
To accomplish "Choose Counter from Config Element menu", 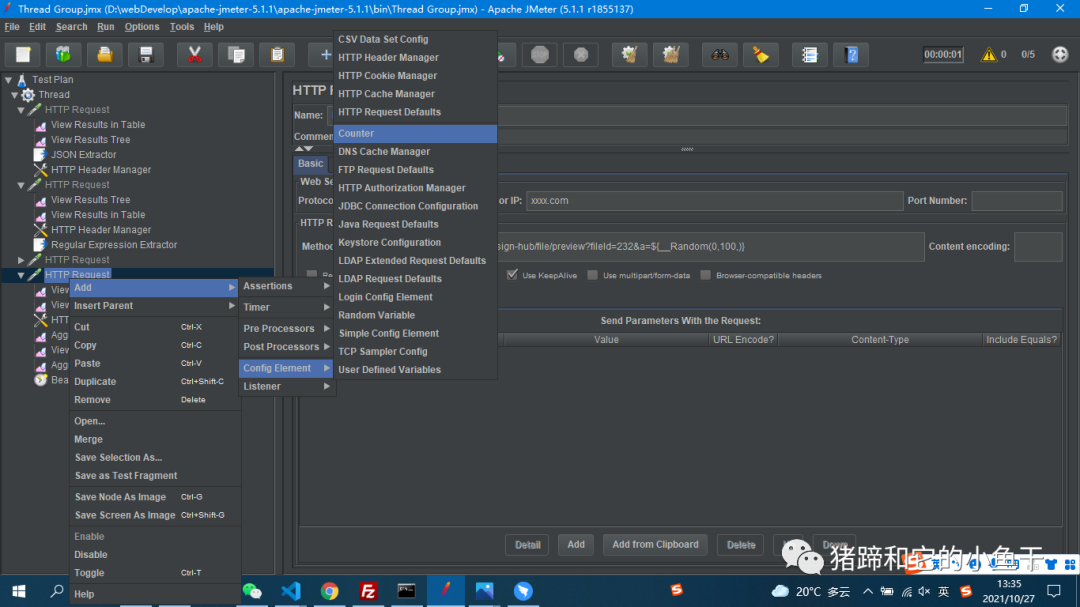I will click(415, 134).
